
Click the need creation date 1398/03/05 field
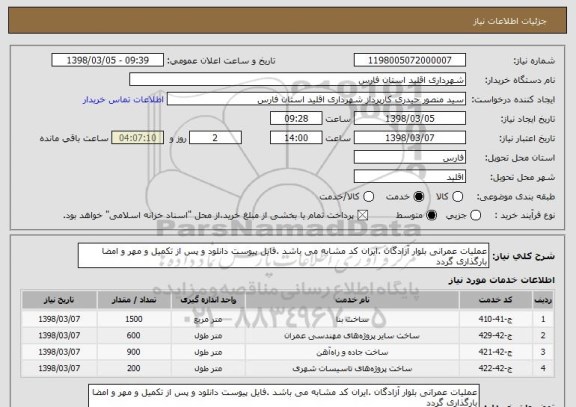410,119
